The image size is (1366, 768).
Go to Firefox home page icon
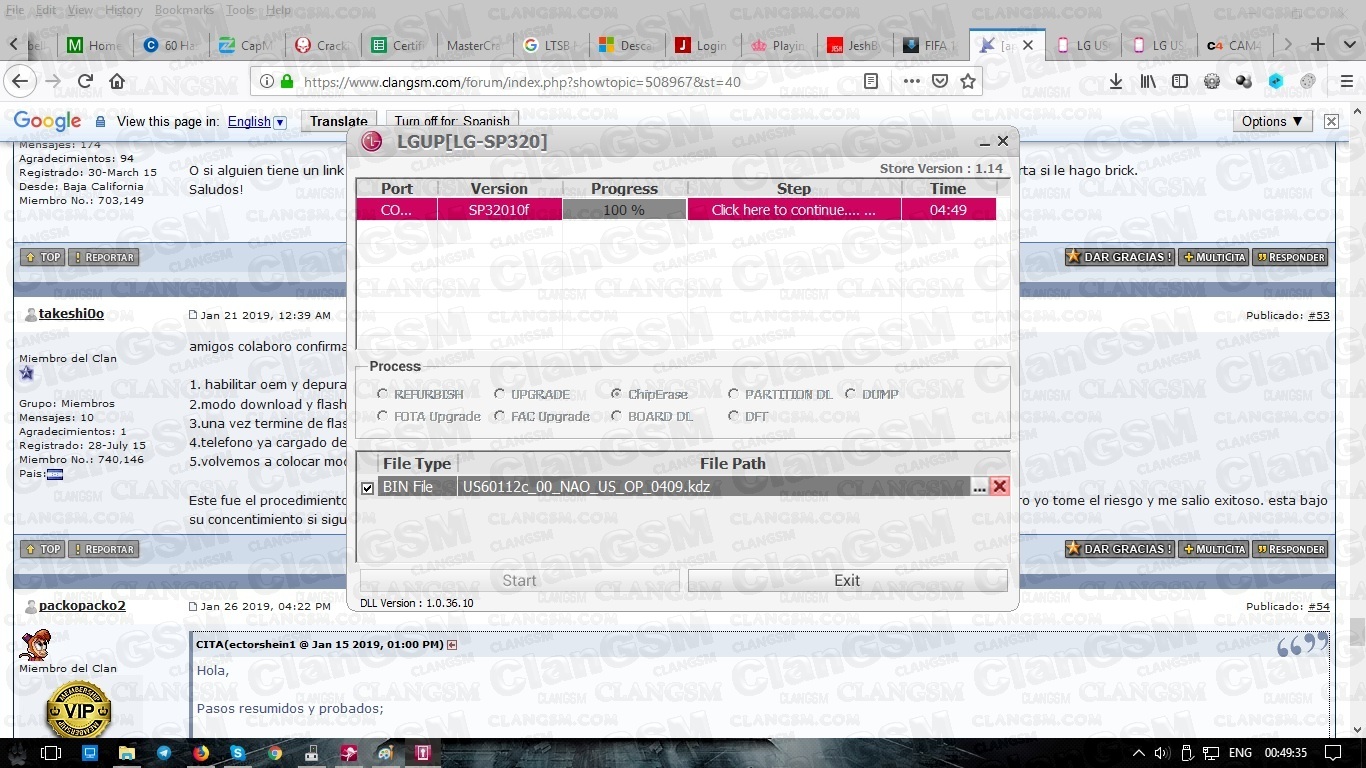coord(117,82)
